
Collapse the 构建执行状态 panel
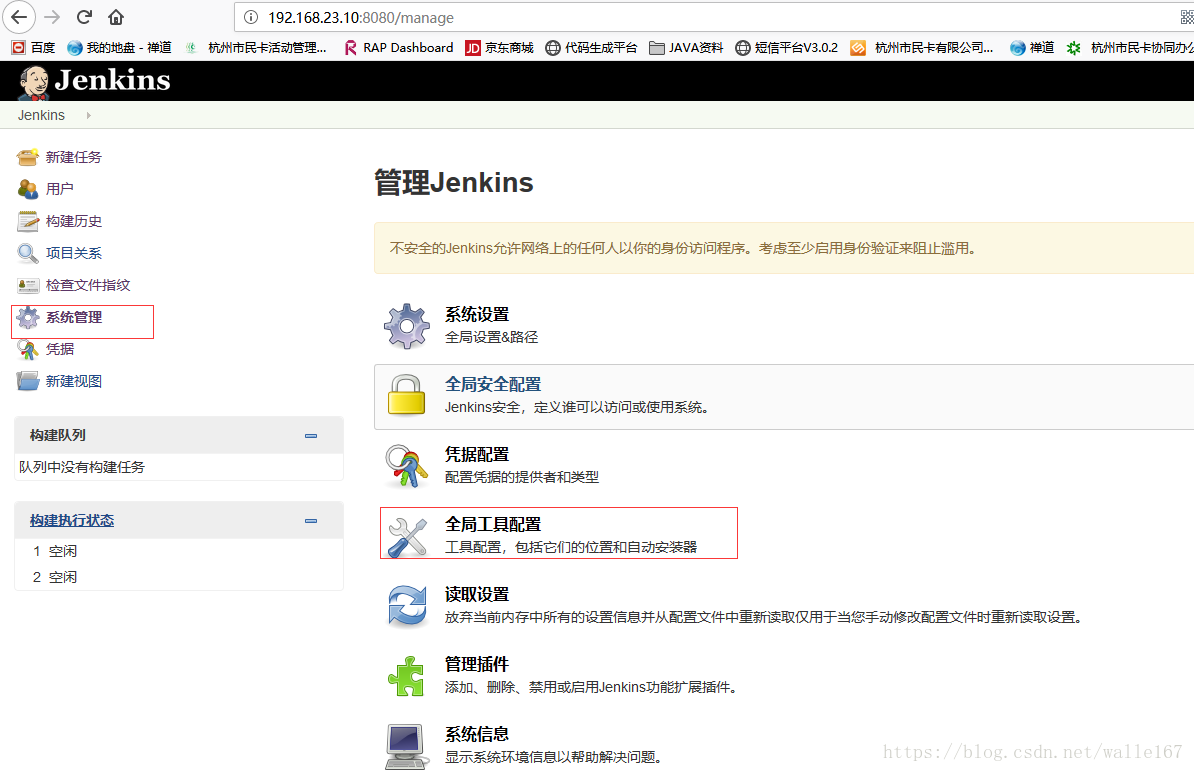(311, 521)
